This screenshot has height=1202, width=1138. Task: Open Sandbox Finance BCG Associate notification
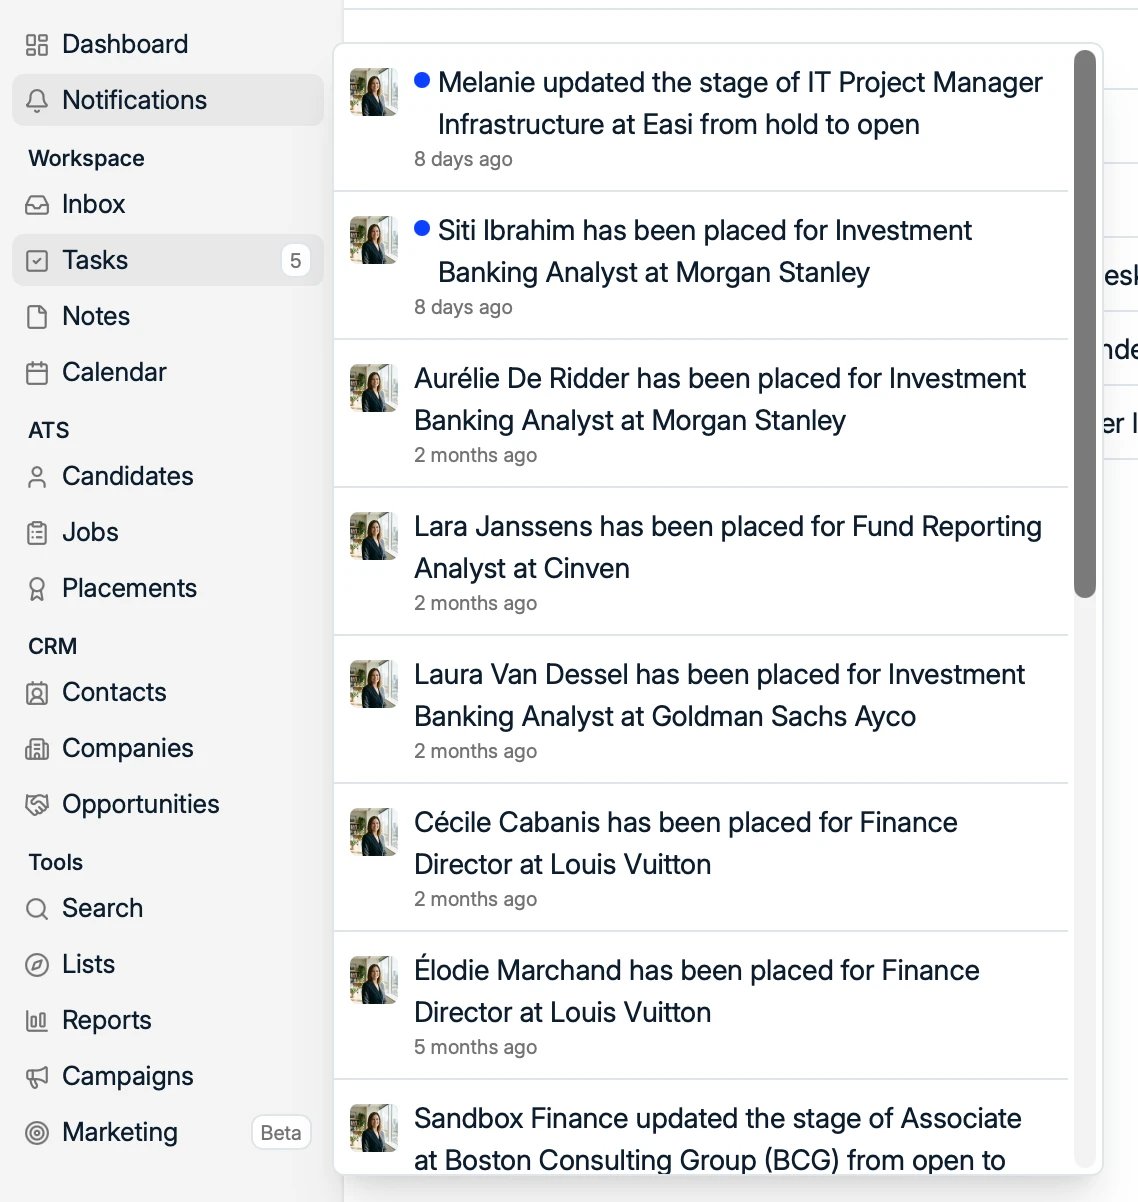701,1127
